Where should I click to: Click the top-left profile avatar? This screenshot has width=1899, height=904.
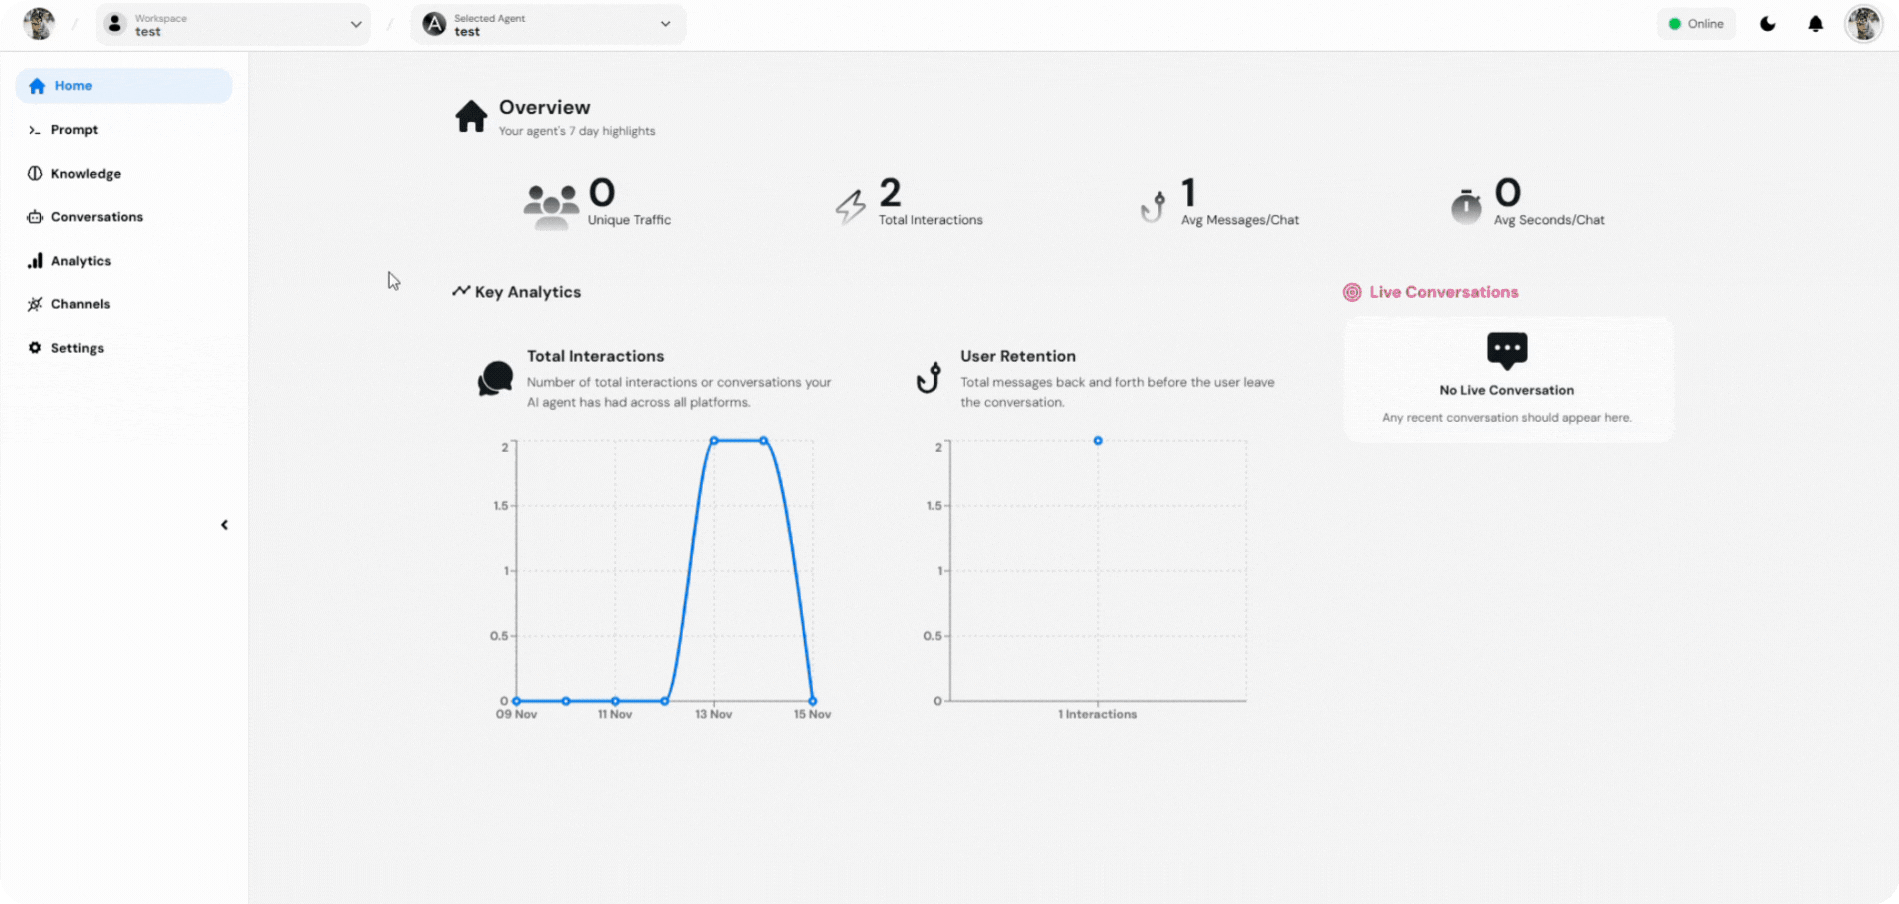coord(39,24)
